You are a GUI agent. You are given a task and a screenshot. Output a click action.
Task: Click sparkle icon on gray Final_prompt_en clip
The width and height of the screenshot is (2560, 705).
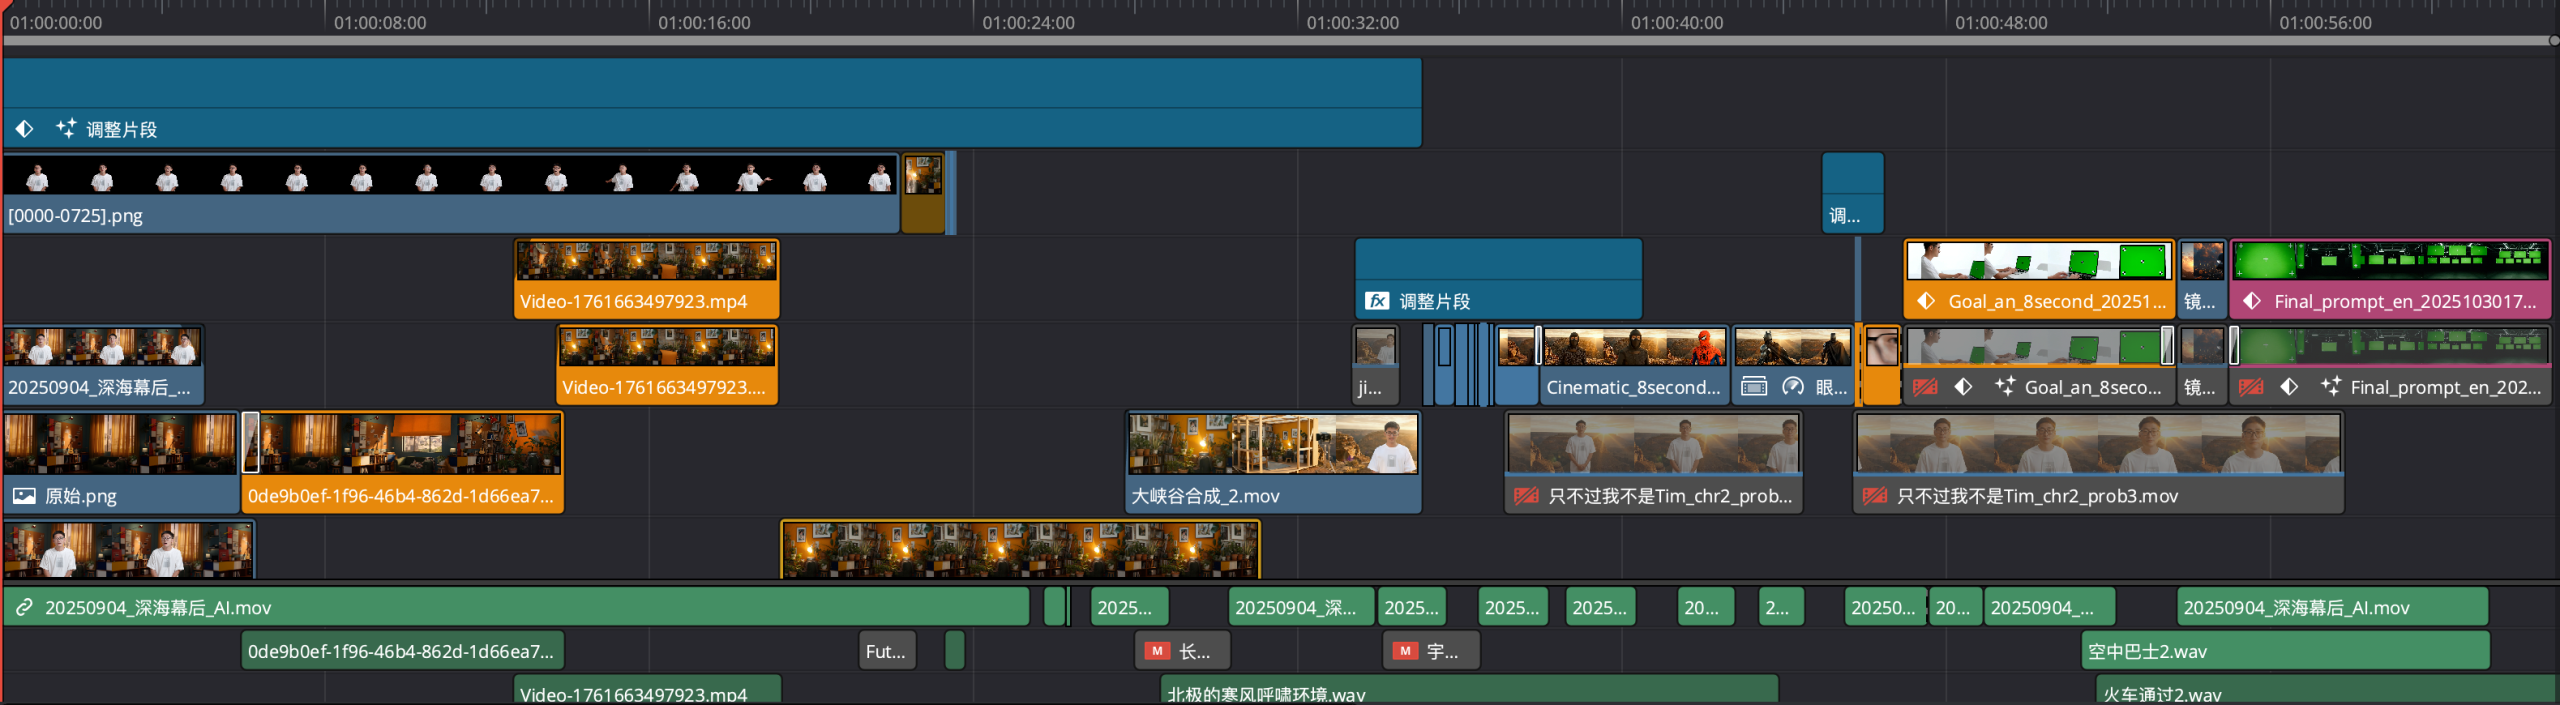[x=2331, y=387]
